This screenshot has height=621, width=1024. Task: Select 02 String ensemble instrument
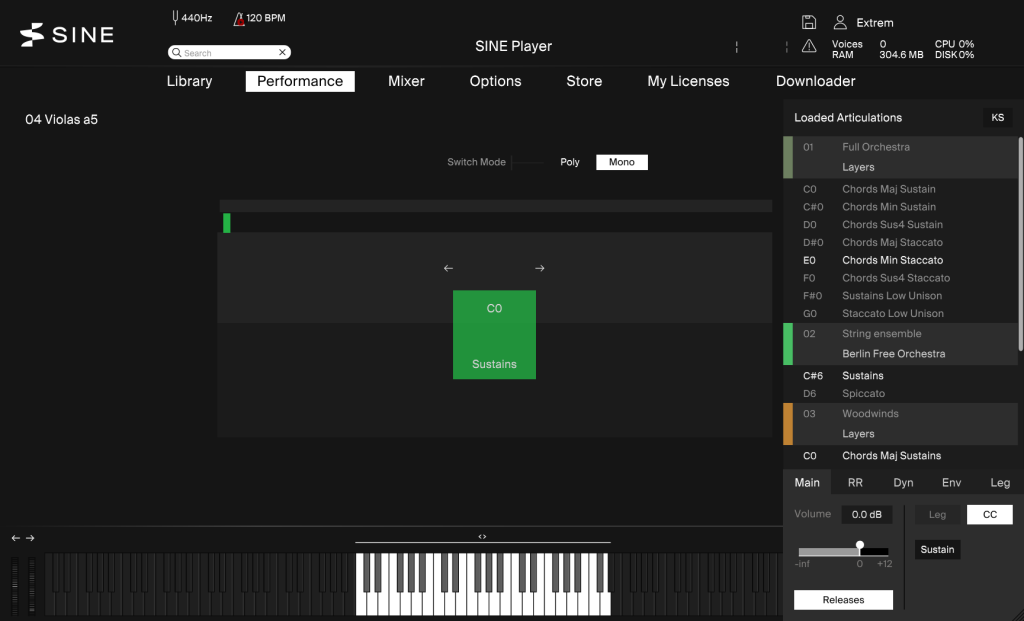tap(901, 344)
